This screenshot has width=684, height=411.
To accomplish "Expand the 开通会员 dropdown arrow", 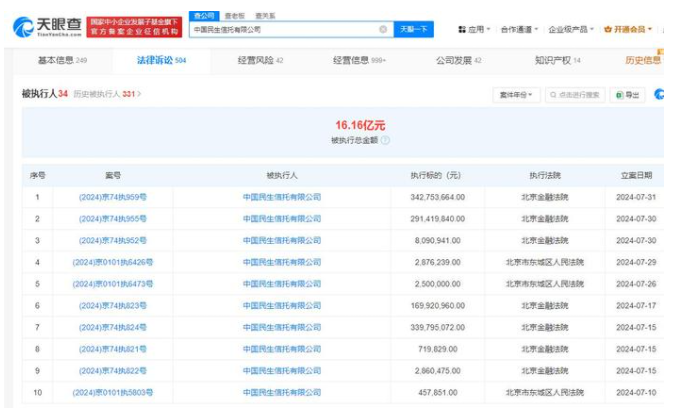I will [650, 29].
